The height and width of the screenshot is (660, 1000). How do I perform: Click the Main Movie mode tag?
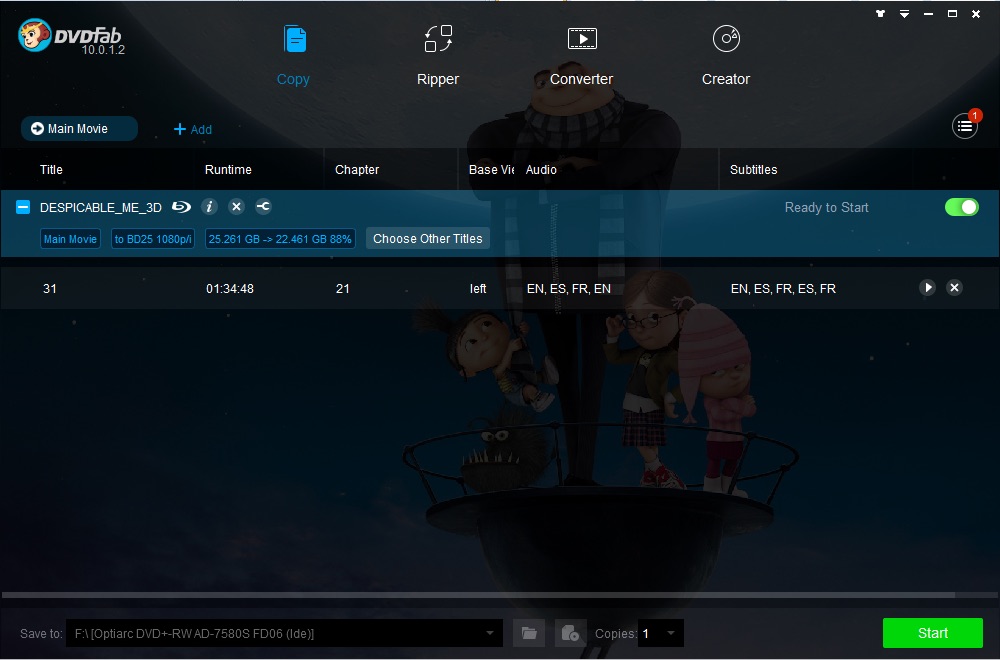[x=70, y=239]
